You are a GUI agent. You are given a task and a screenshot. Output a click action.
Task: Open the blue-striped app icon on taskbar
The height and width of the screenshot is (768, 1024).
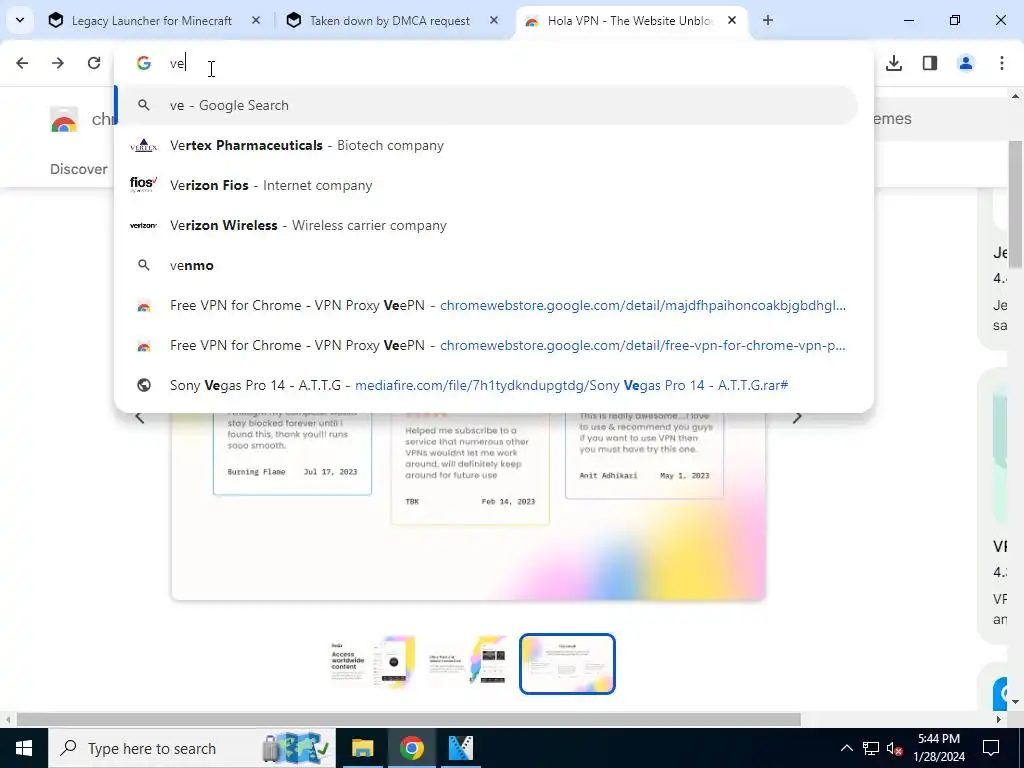coord(461,748)
